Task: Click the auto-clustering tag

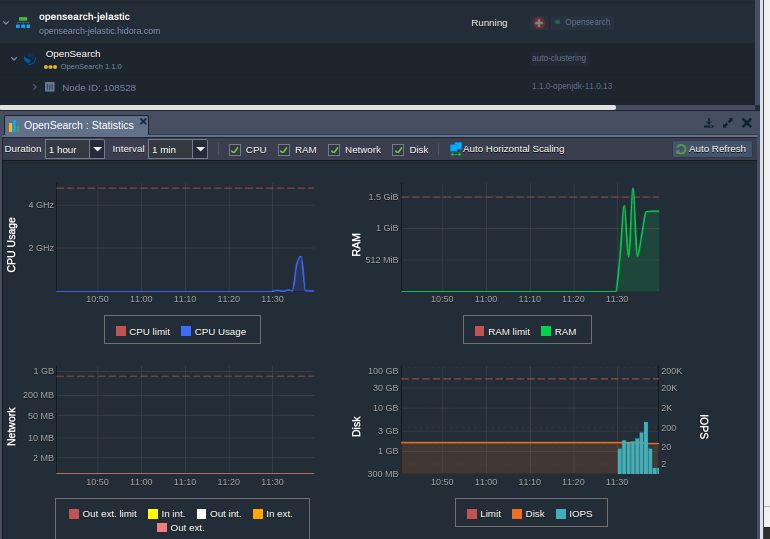Action: pyautogui.click(x=559, y=58)
